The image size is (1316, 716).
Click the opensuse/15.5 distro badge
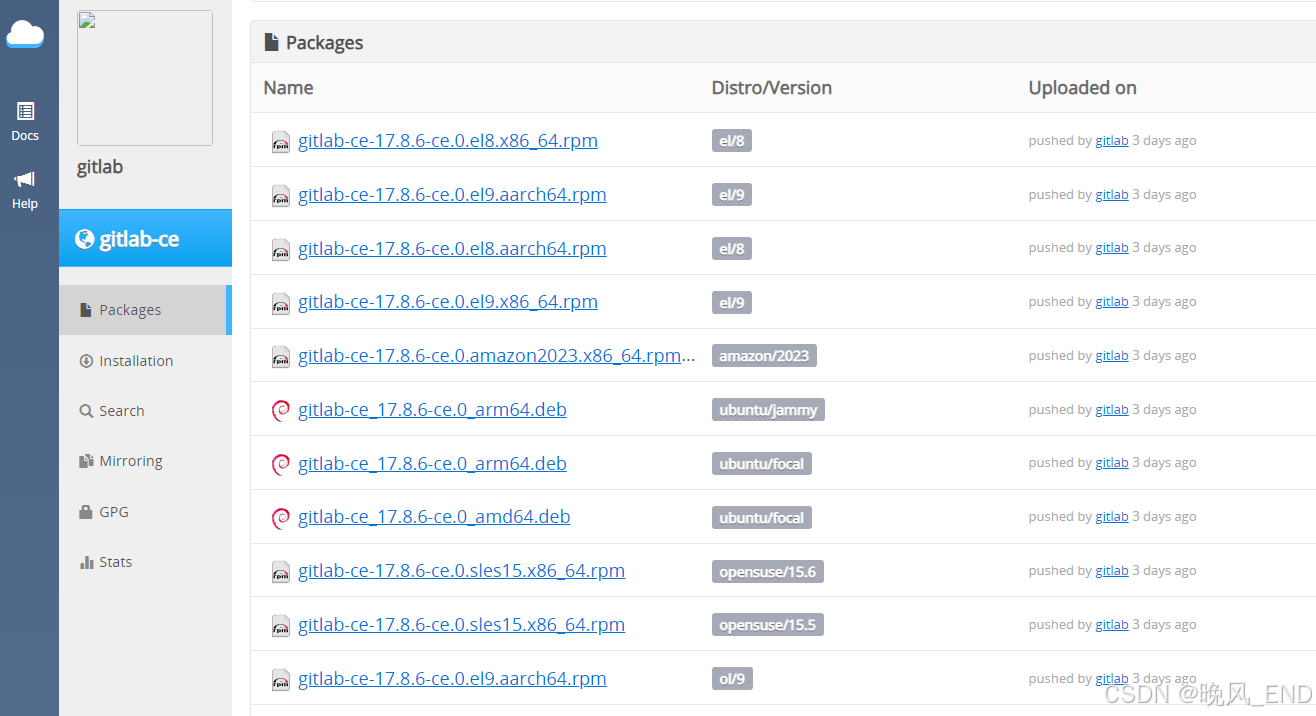(768, 625)
